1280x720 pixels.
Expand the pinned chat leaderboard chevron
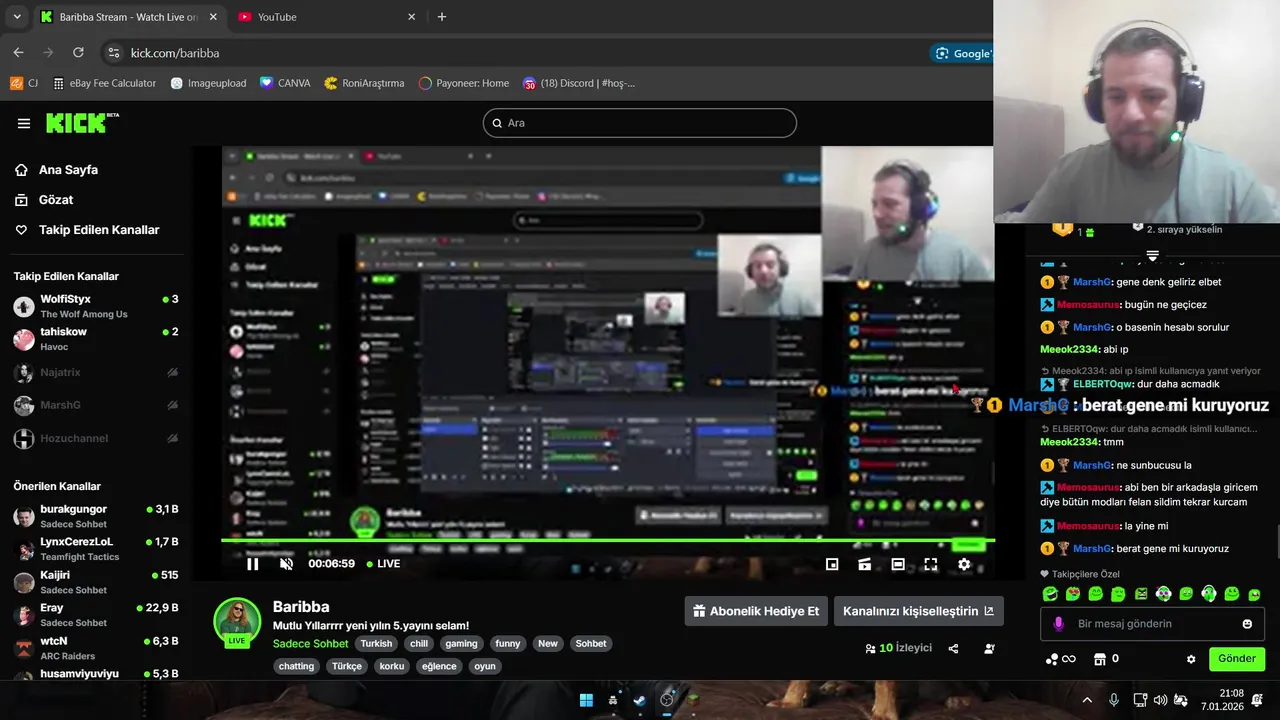pos(1153,256)
